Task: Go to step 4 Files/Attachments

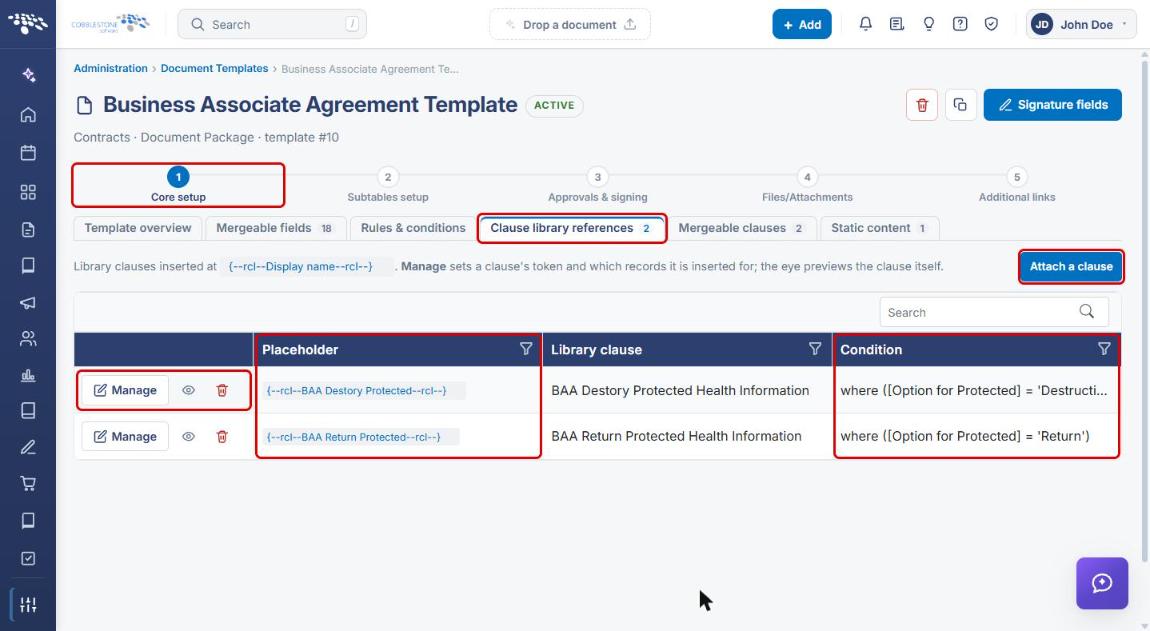Action: click(x=807, y=185)
